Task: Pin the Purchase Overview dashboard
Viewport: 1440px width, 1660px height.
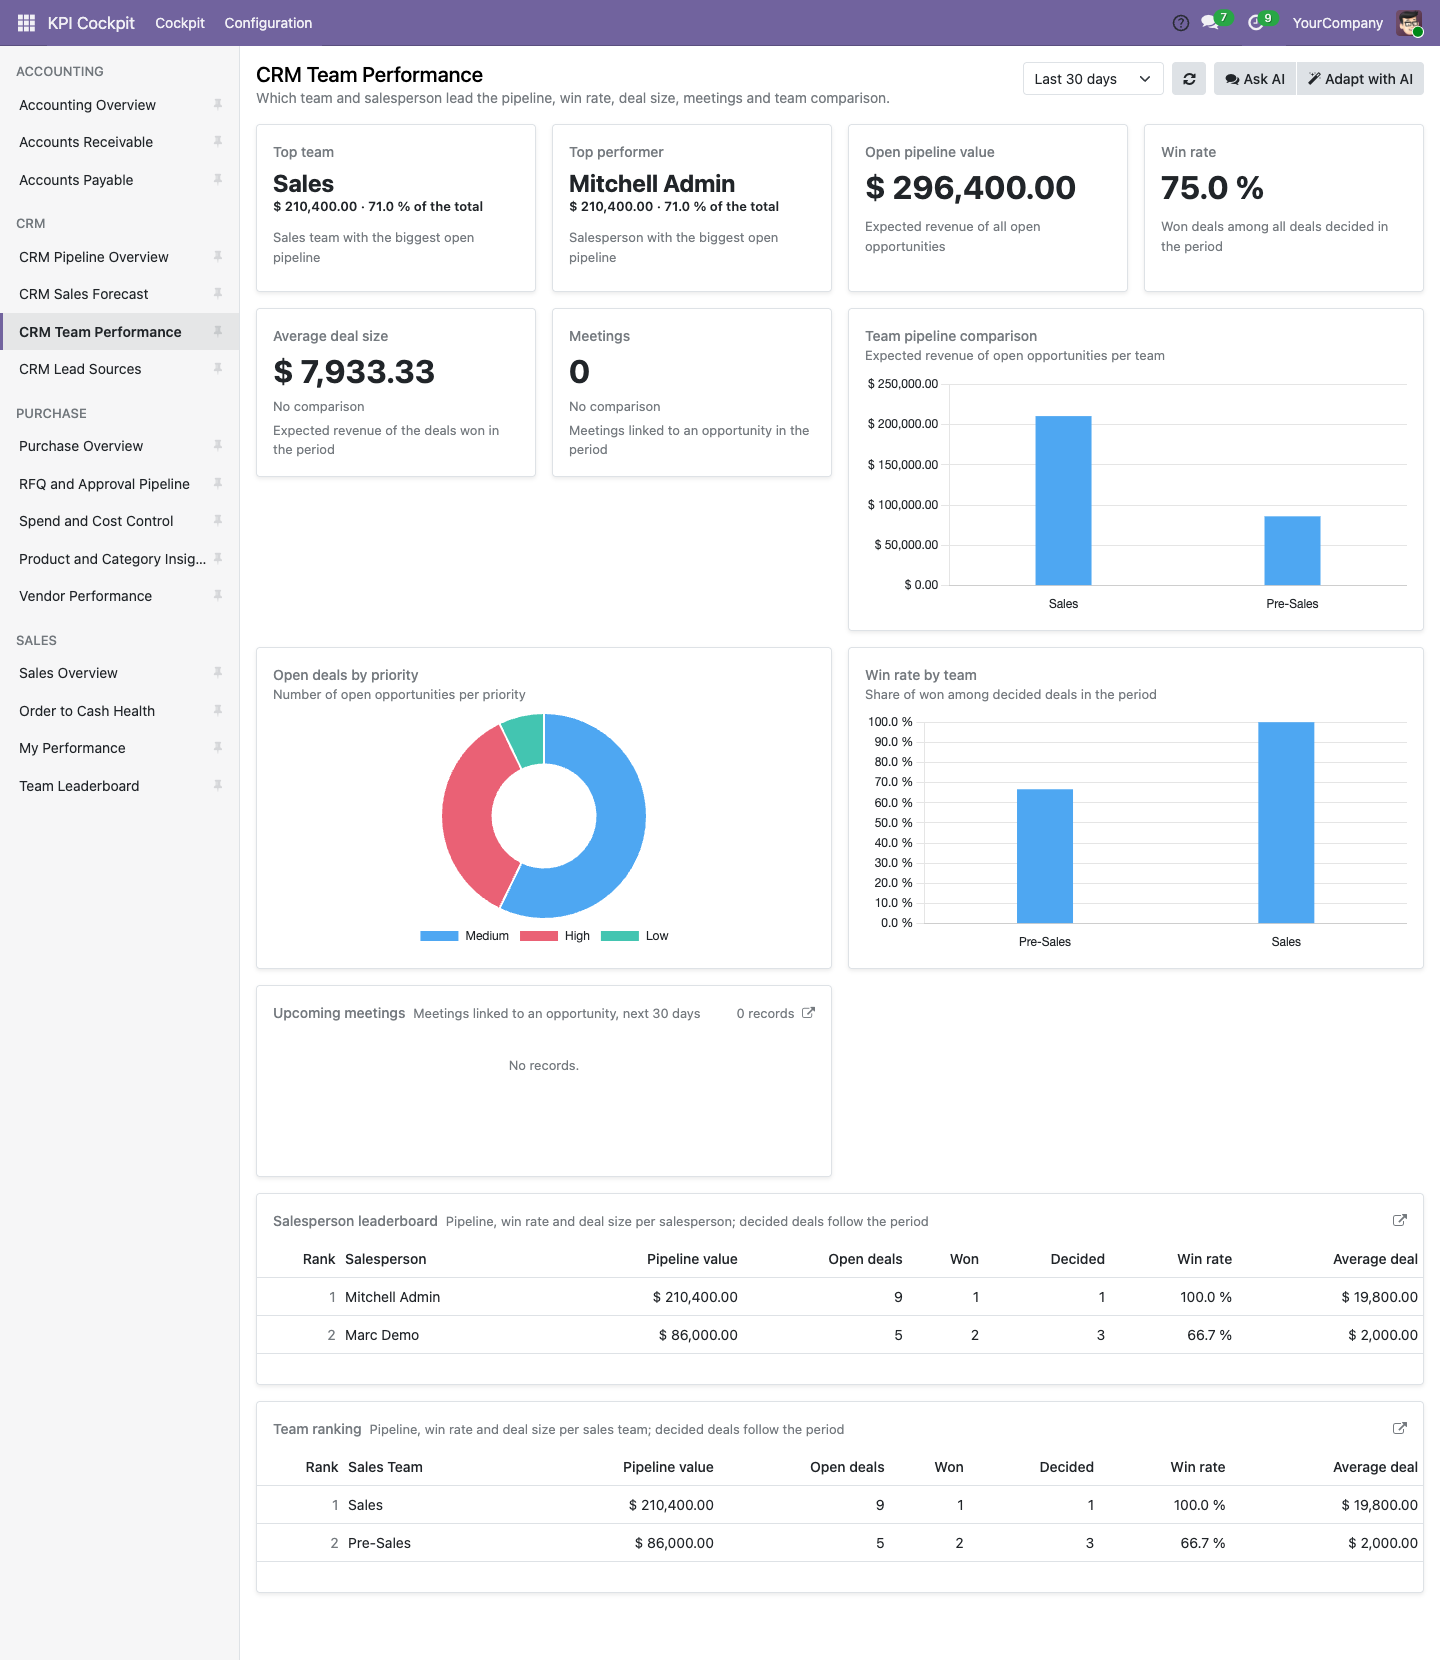Action: (x=218, y=446)
